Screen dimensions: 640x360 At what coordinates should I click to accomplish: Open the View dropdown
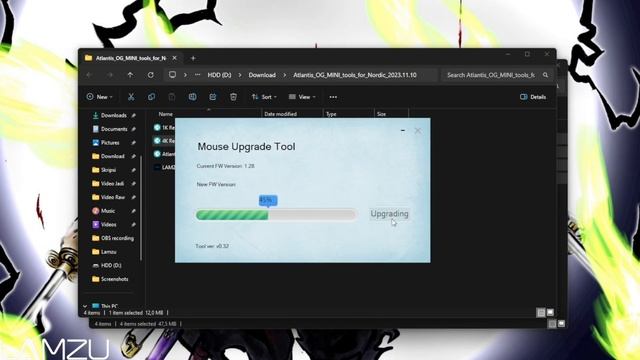(x=302, y=97)
